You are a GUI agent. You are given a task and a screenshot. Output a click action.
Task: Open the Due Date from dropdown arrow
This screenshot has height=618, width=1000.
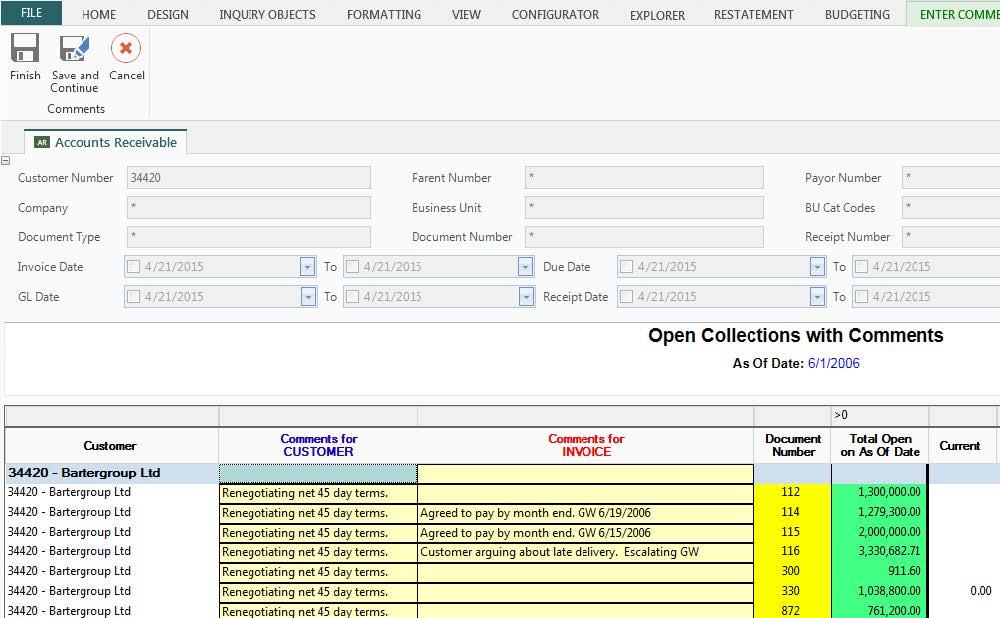pyautogui.click(x=817, y=267)
